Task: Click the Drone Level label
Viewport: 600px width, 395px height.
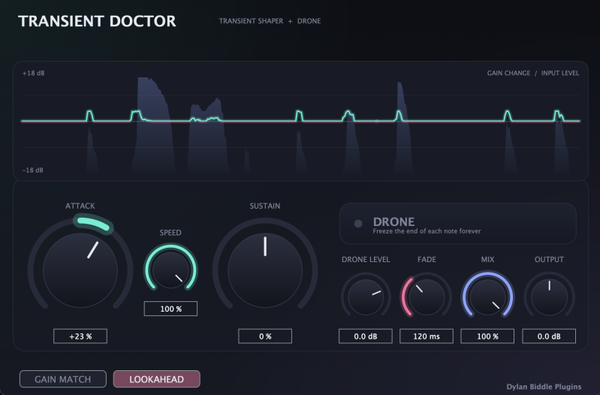Action: 365,260
